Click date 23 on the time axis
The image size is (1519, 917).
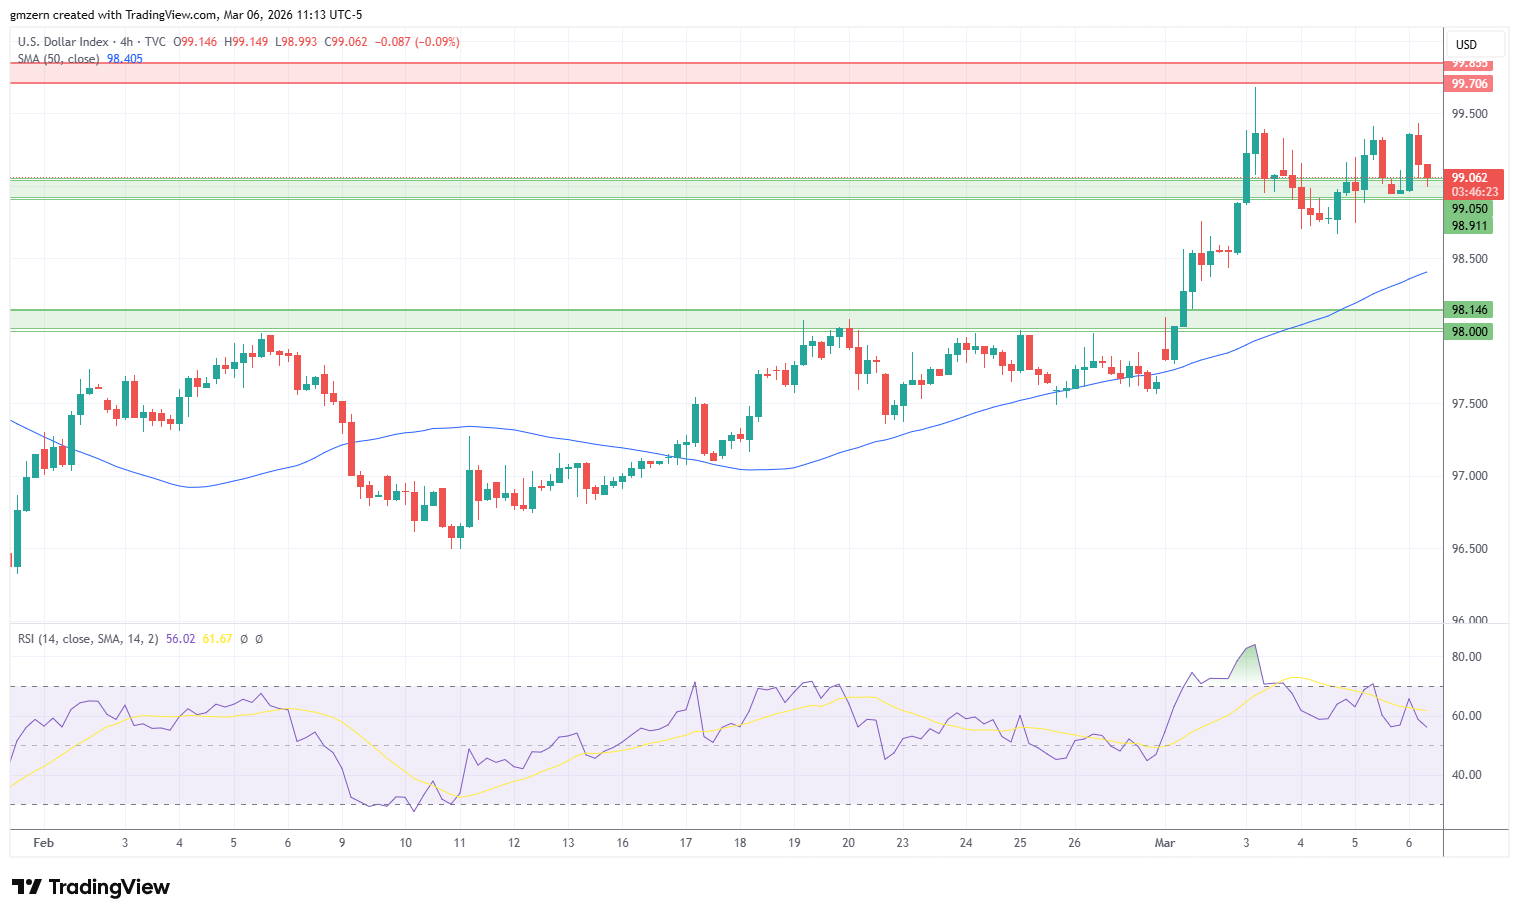pos(902,843)
